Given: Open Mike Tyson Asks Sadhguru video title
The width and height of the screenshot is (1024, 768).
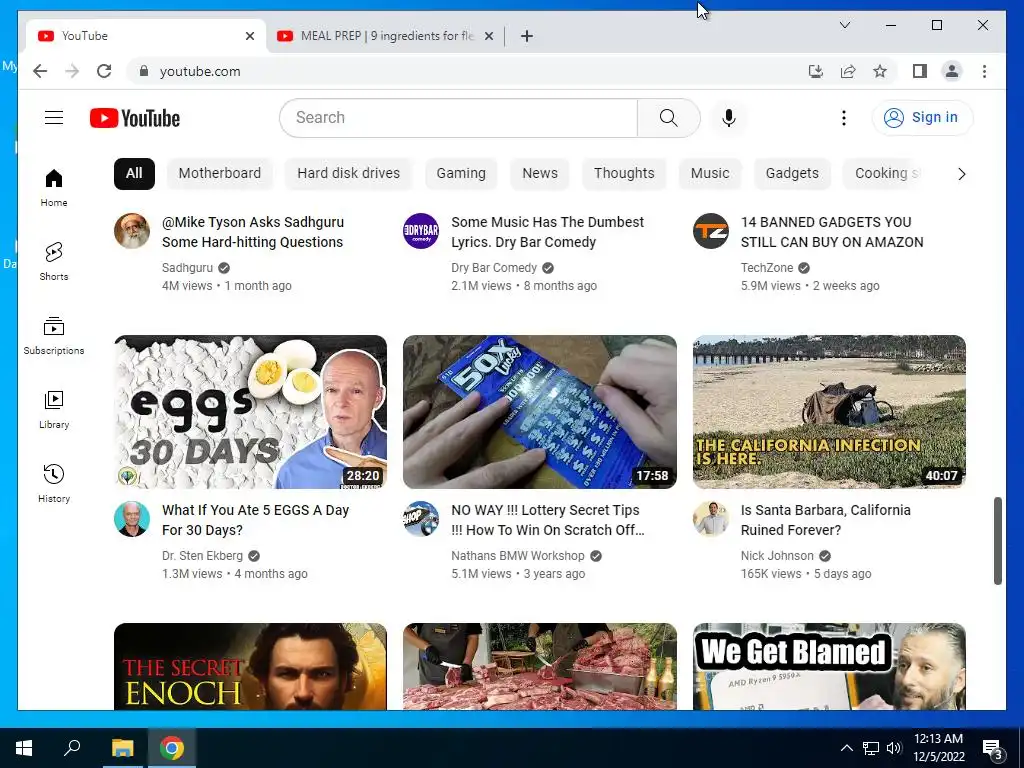Looking at the screenshot, I should click(253, 232).
